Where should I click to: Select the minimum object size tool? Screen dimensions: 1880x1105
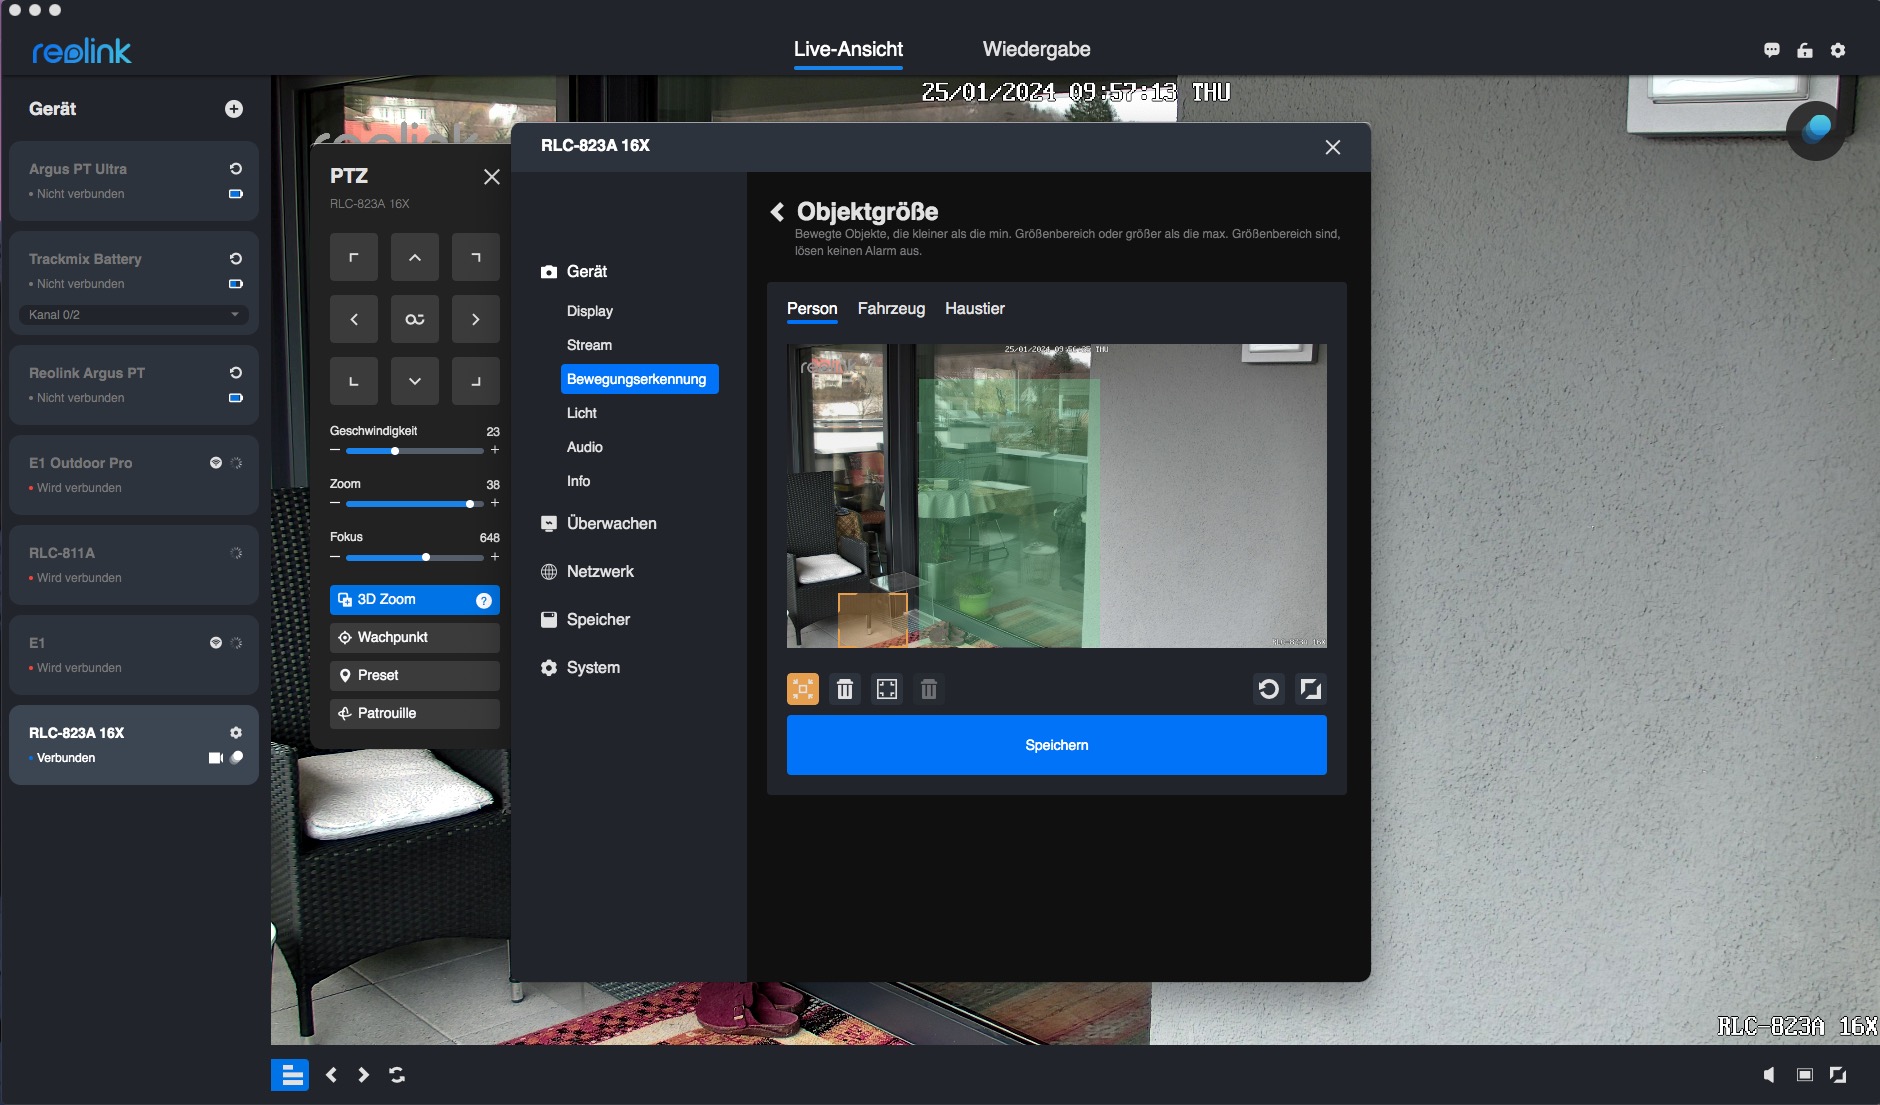pyautogui.click(x=803, y=689)
